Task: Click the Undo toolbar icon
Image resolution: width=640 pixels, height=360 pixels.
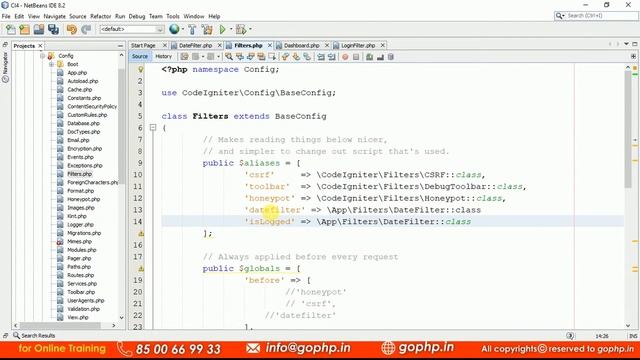Action: point(72,29)
